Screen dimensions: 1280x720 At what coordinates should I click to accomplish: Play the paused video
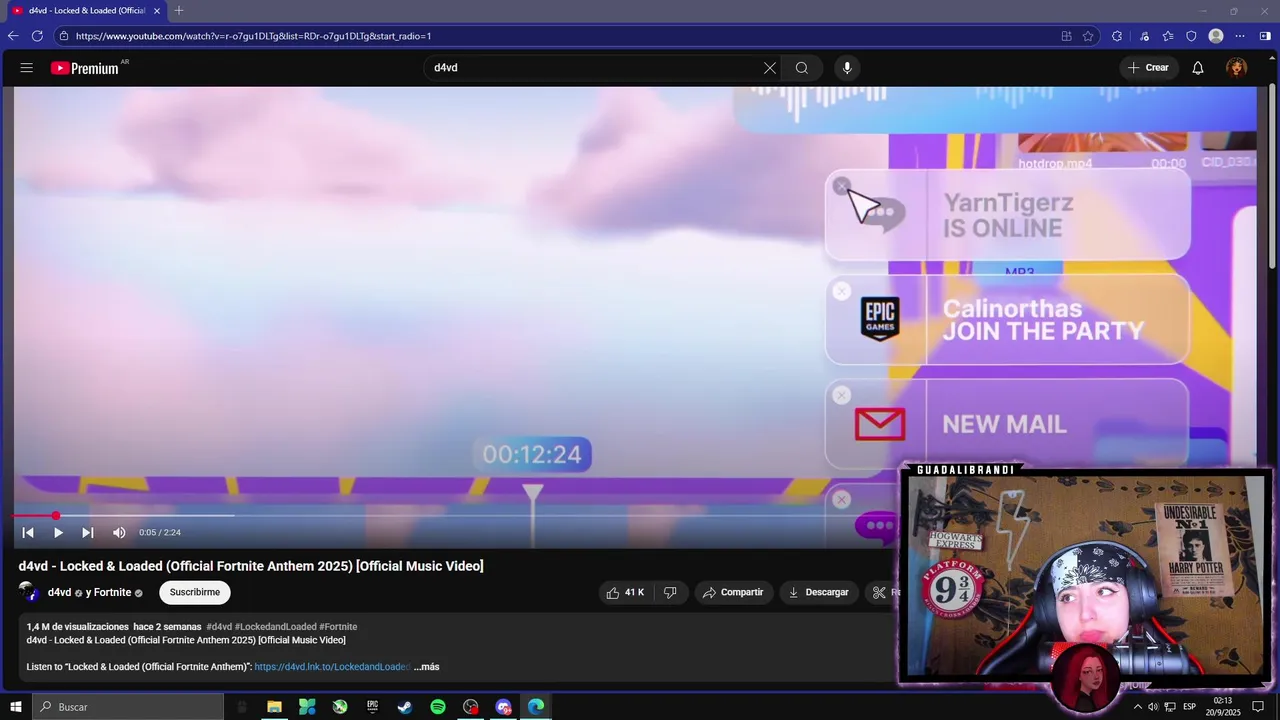(58, 533)
